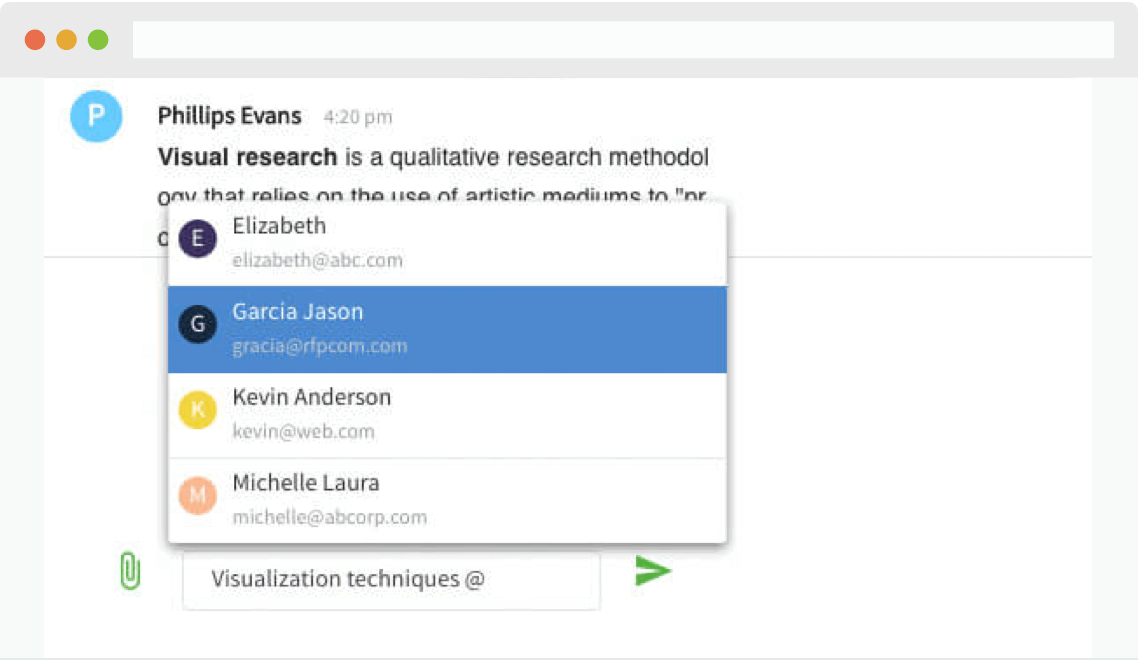
Task: Click the elizabeth@abc.com email text
Action: point(317,261)
